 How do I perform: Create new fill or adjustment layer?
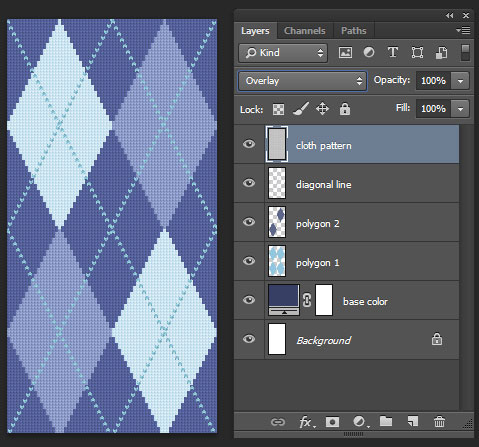(360, 422)
